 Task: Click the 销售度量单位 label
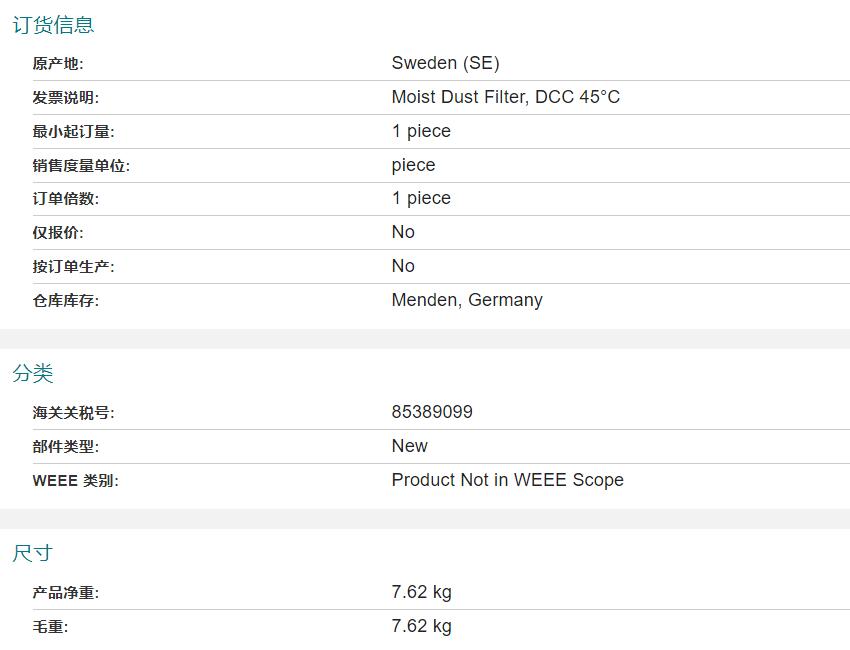coord(81,166)
